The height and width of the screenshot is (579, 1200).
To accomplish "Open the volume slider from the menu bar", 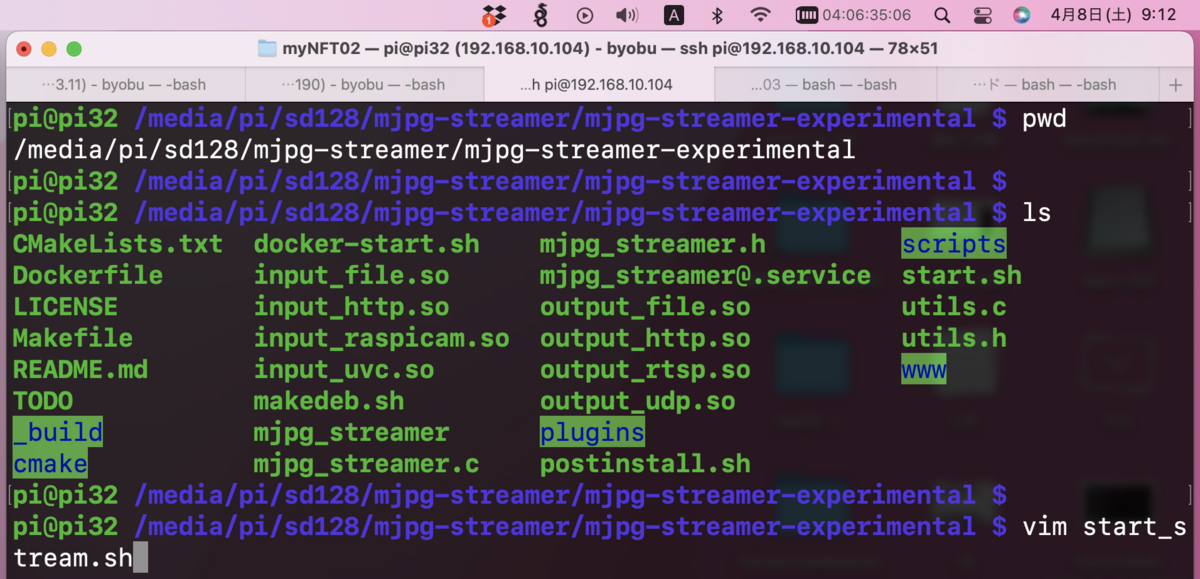I will [x=627, y=15].
